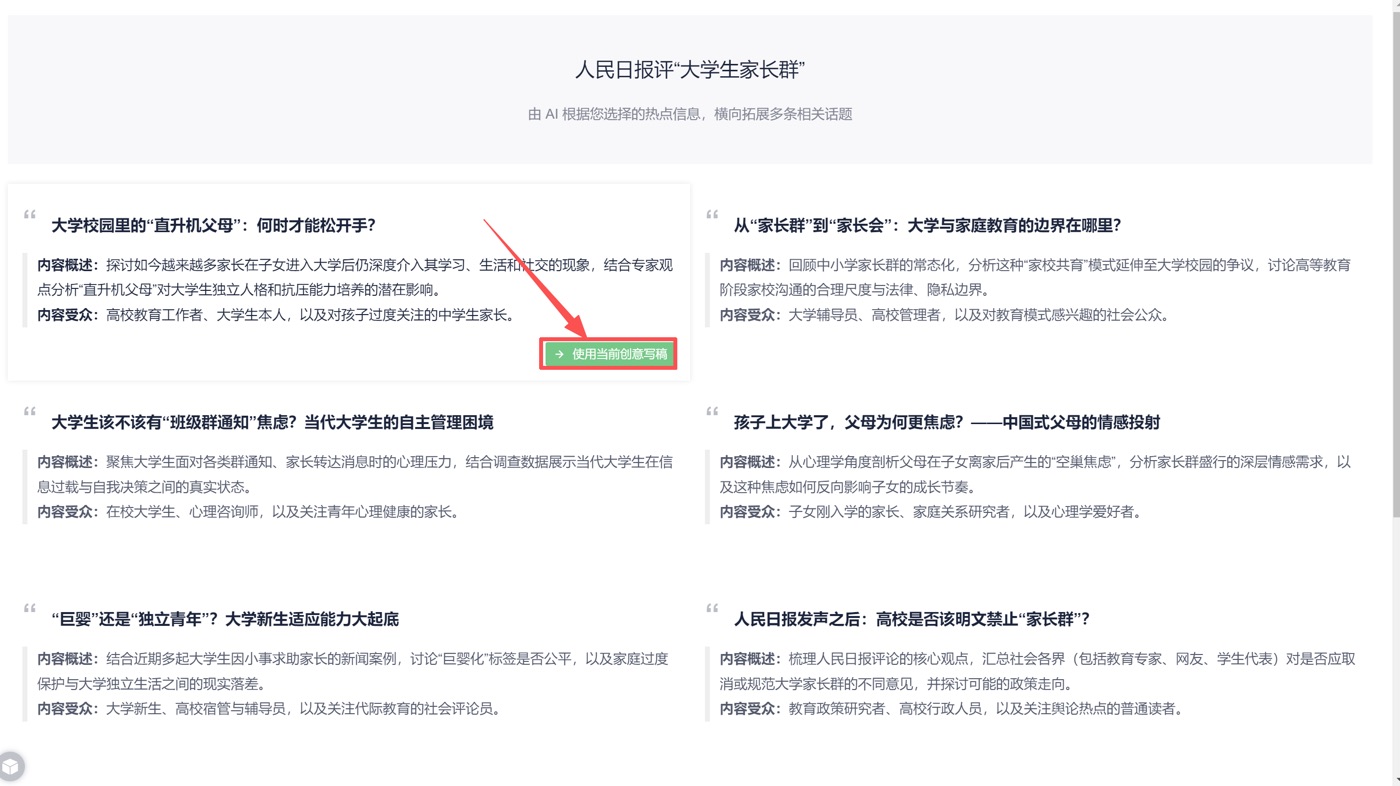Click the overview mentioning “家校共育”模式
Image resolution: width=1400 pixels, height=786 pixels.
[1035, 278]
